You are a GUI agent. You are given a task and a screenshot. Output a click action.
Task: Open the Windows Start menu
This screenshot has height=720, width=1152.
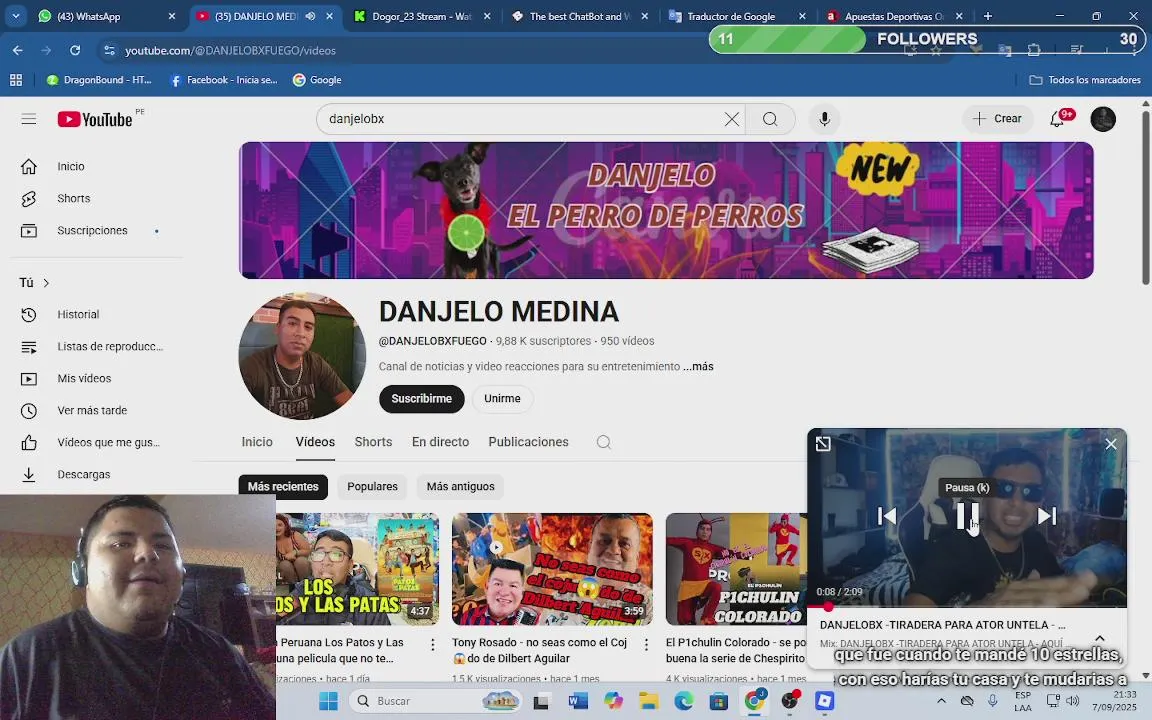(328, 701)
